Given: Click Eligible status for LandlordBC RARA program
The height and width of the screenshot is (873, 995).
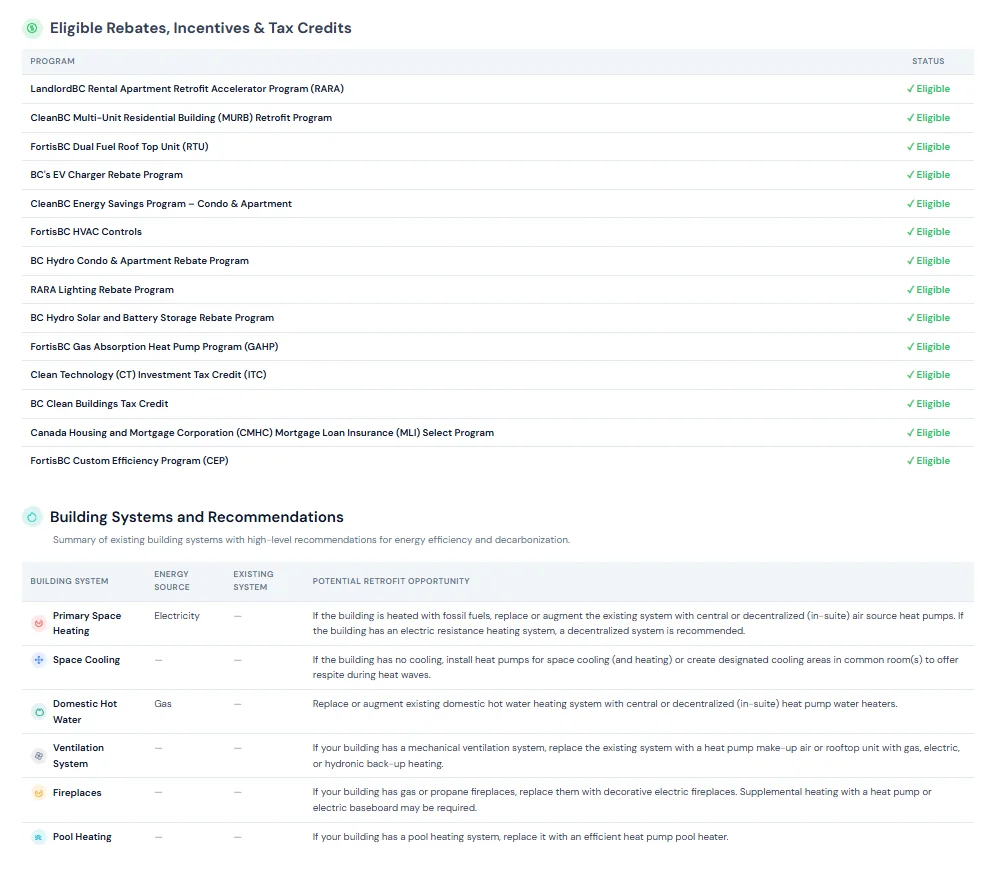Looking at the screenshot, I should click(928, 89).
